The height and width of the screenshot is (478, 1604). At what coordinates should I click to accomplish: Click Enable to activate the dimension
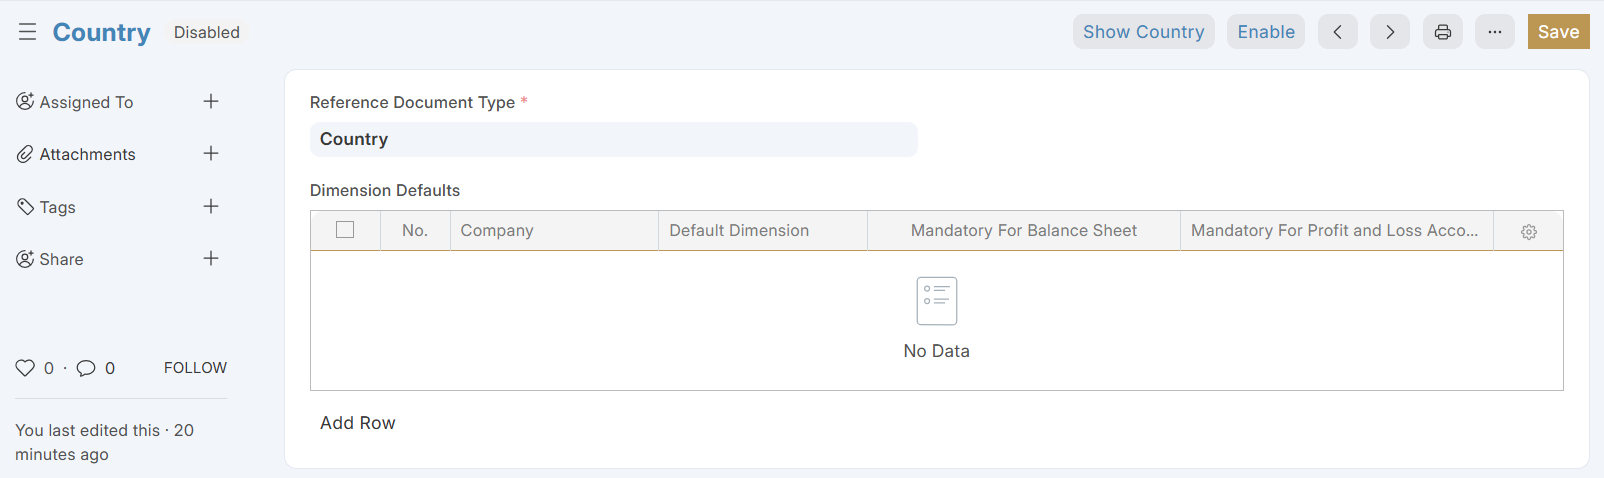click(x=1266, y=32)
